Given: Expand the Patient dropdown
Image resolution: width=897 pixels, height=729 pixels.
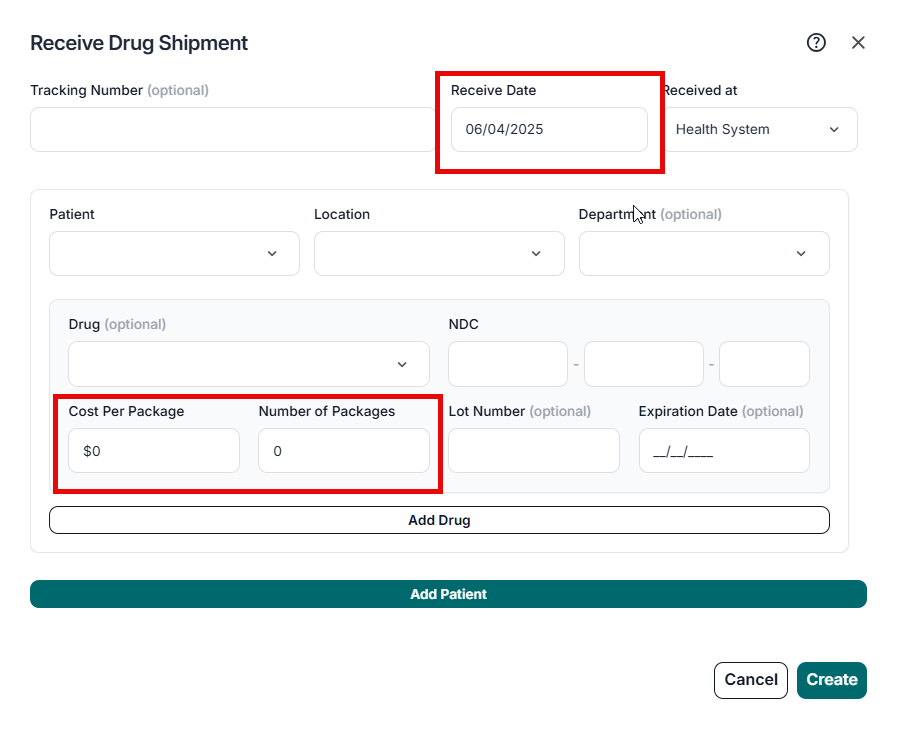Looking at the screenshot, I should click(x=174, y=253).
